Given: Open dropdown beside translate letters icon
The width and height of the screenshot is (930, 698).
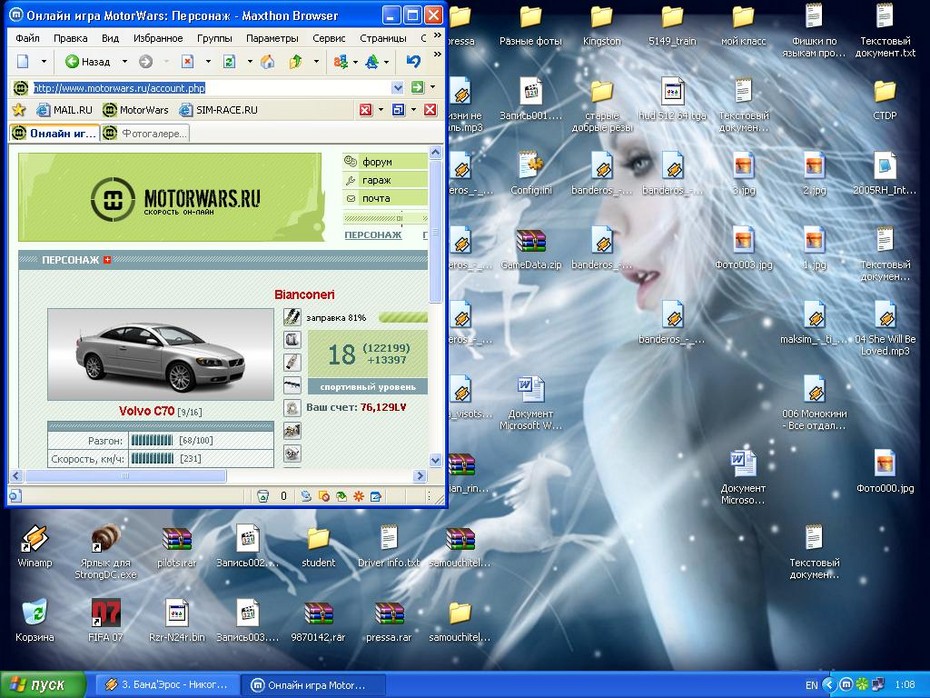Looking at the screenshot, I should click(355, 61).
